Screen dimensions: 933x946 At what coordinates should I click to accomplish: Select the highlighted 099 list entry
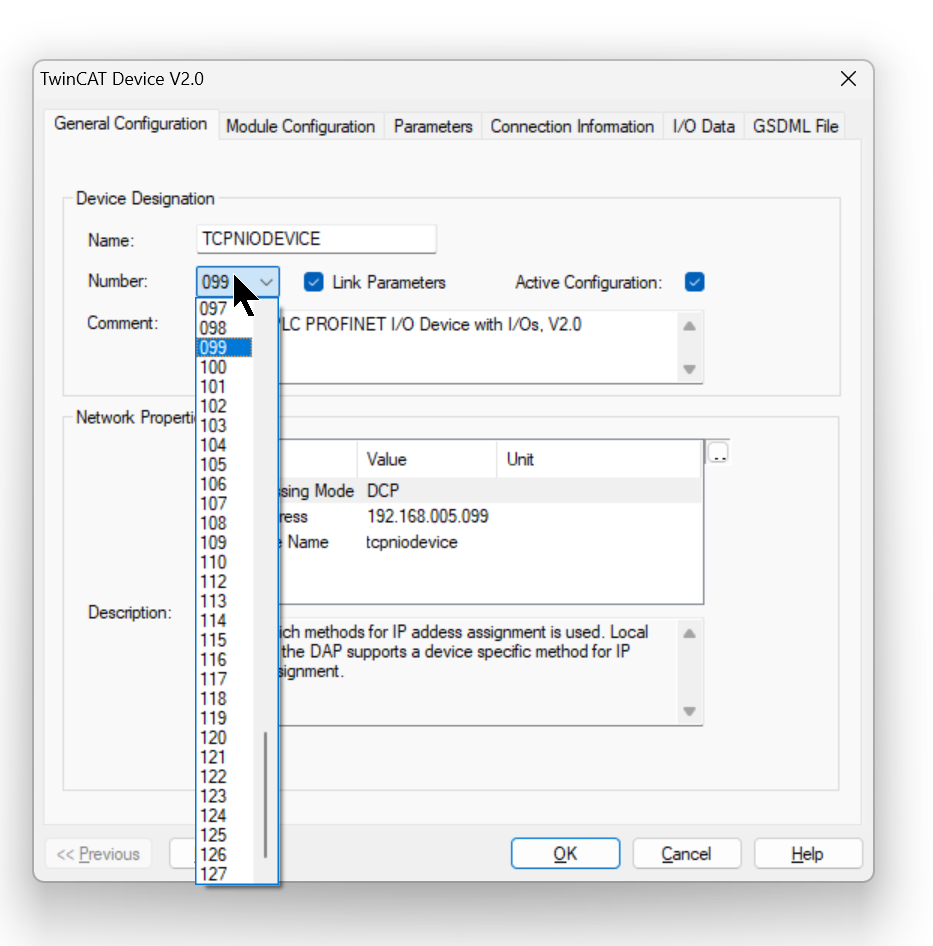[224, 348]
